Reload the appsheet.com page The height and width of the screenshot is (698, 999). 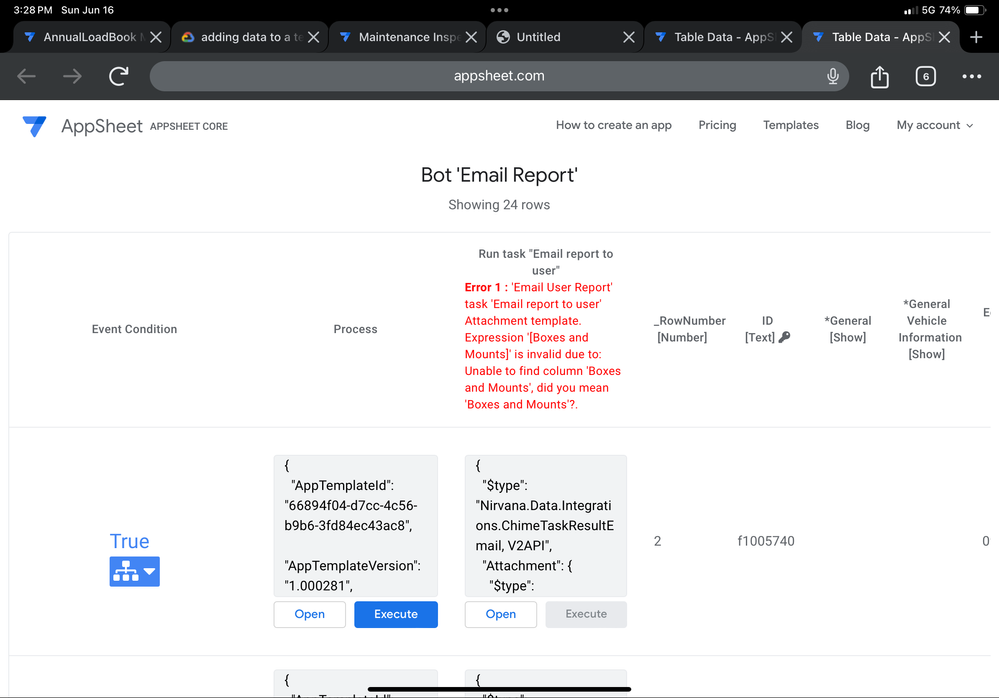coord(119,76)
